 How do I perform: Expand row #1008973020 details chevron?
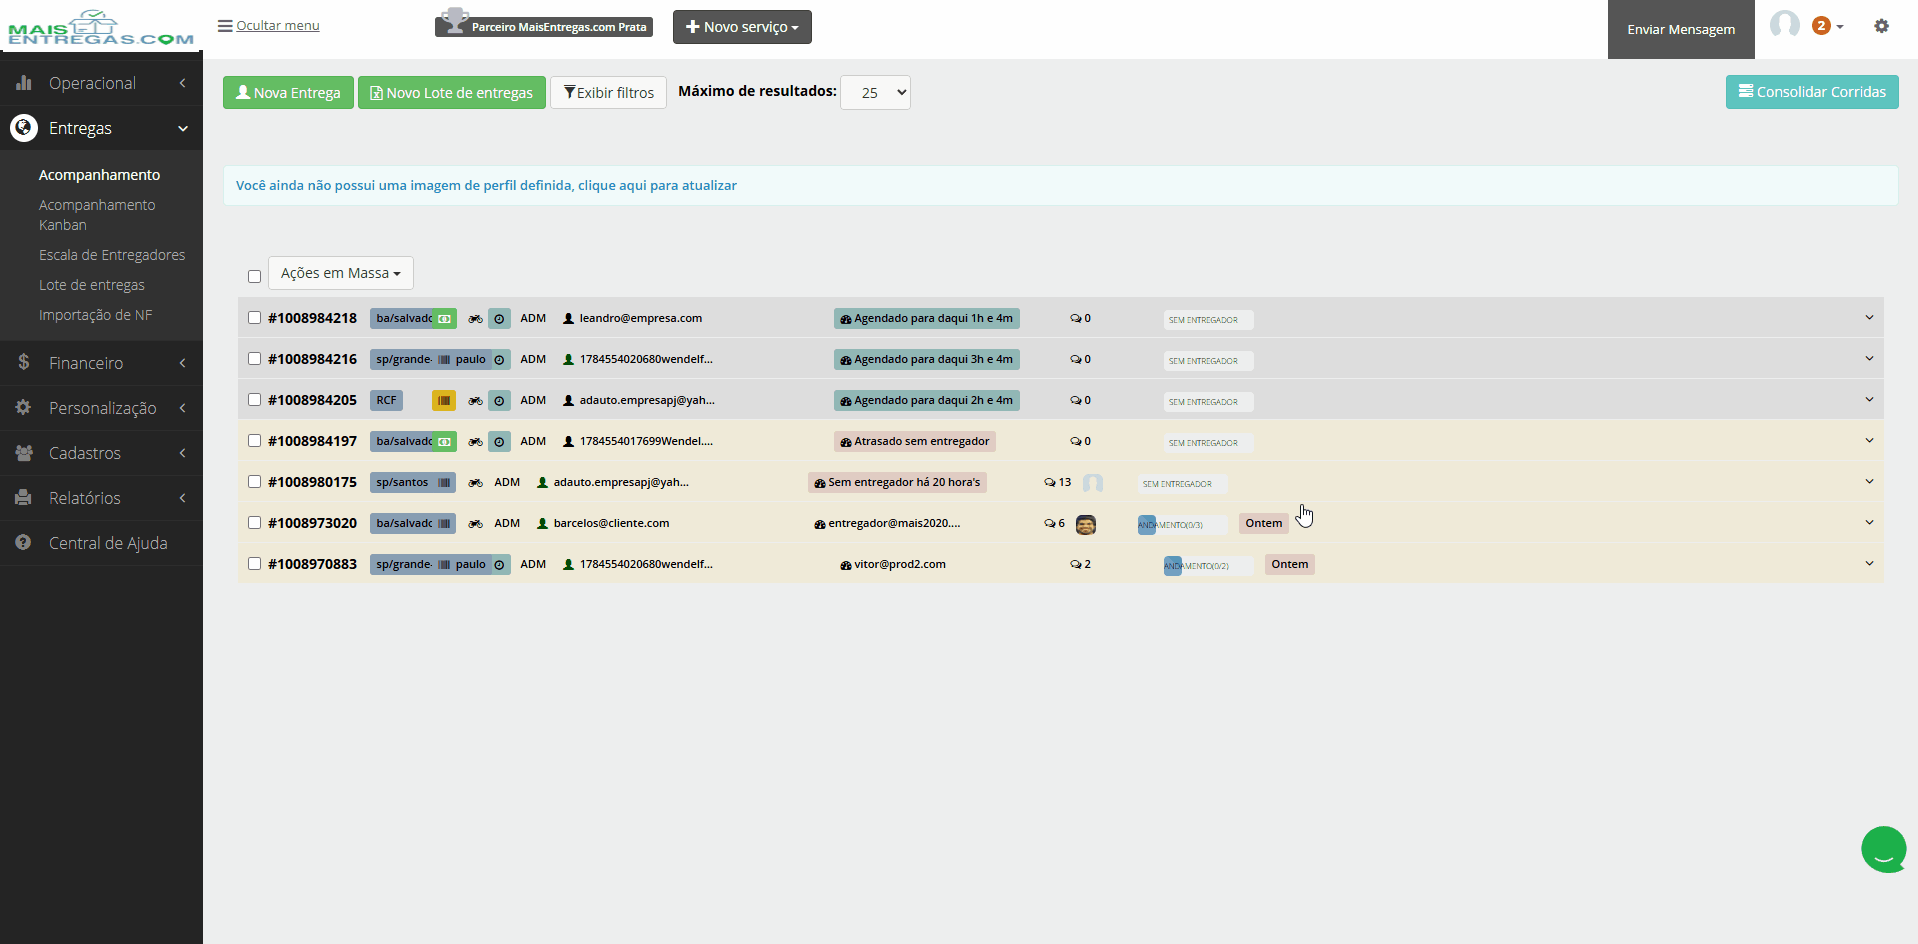click(x=1869, y=523)
